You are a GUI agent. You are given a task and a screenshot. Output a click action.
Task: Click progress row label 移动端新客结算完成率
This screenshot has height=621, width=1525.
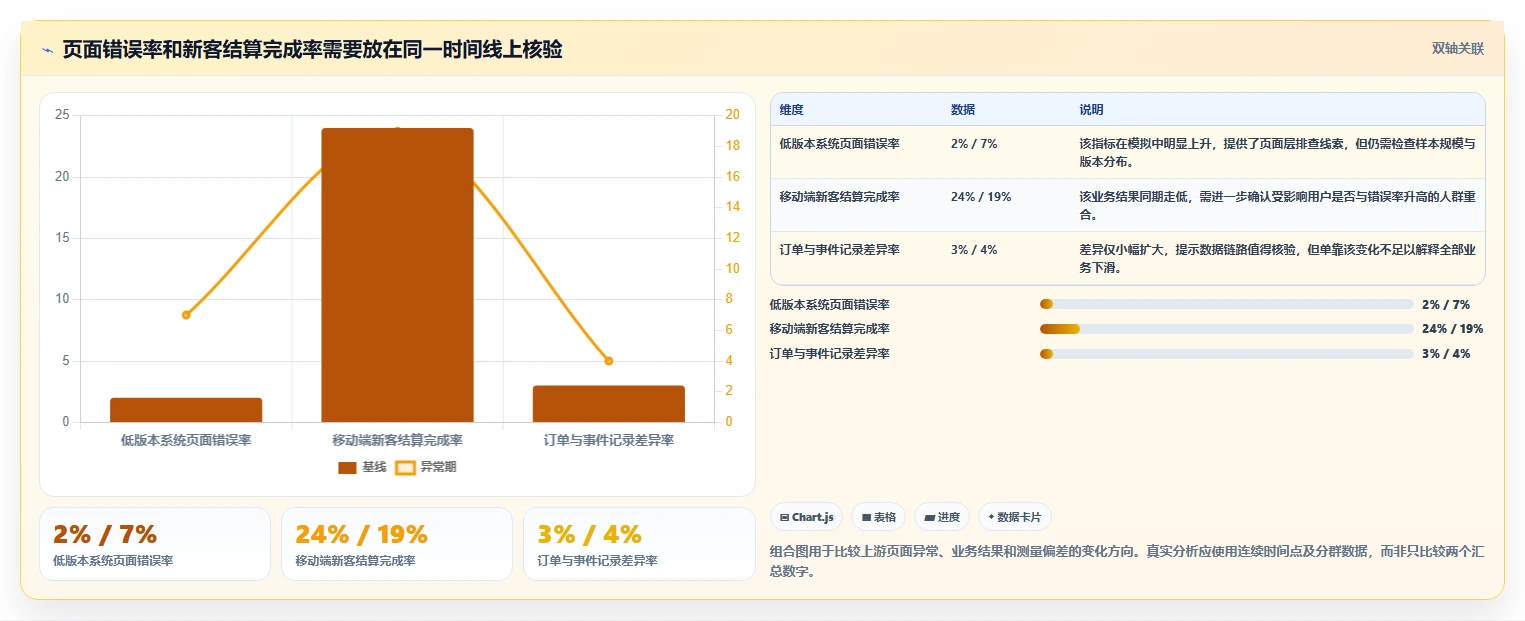point(829,329)
